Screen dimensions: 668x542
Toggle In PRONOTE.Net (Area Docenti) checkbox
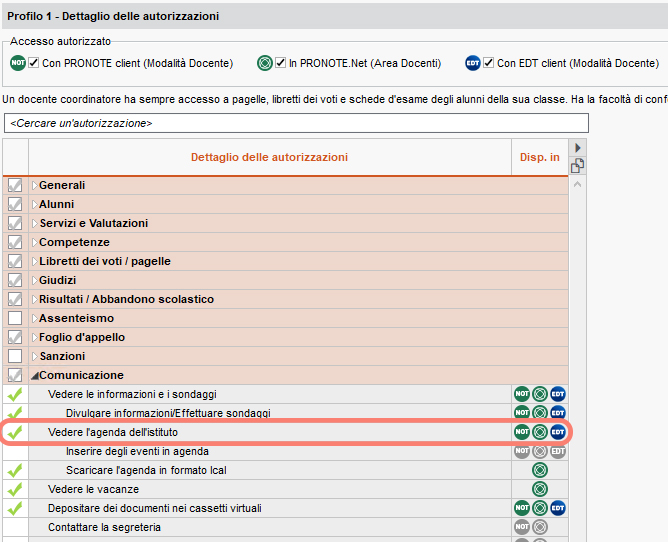[280, 63]
